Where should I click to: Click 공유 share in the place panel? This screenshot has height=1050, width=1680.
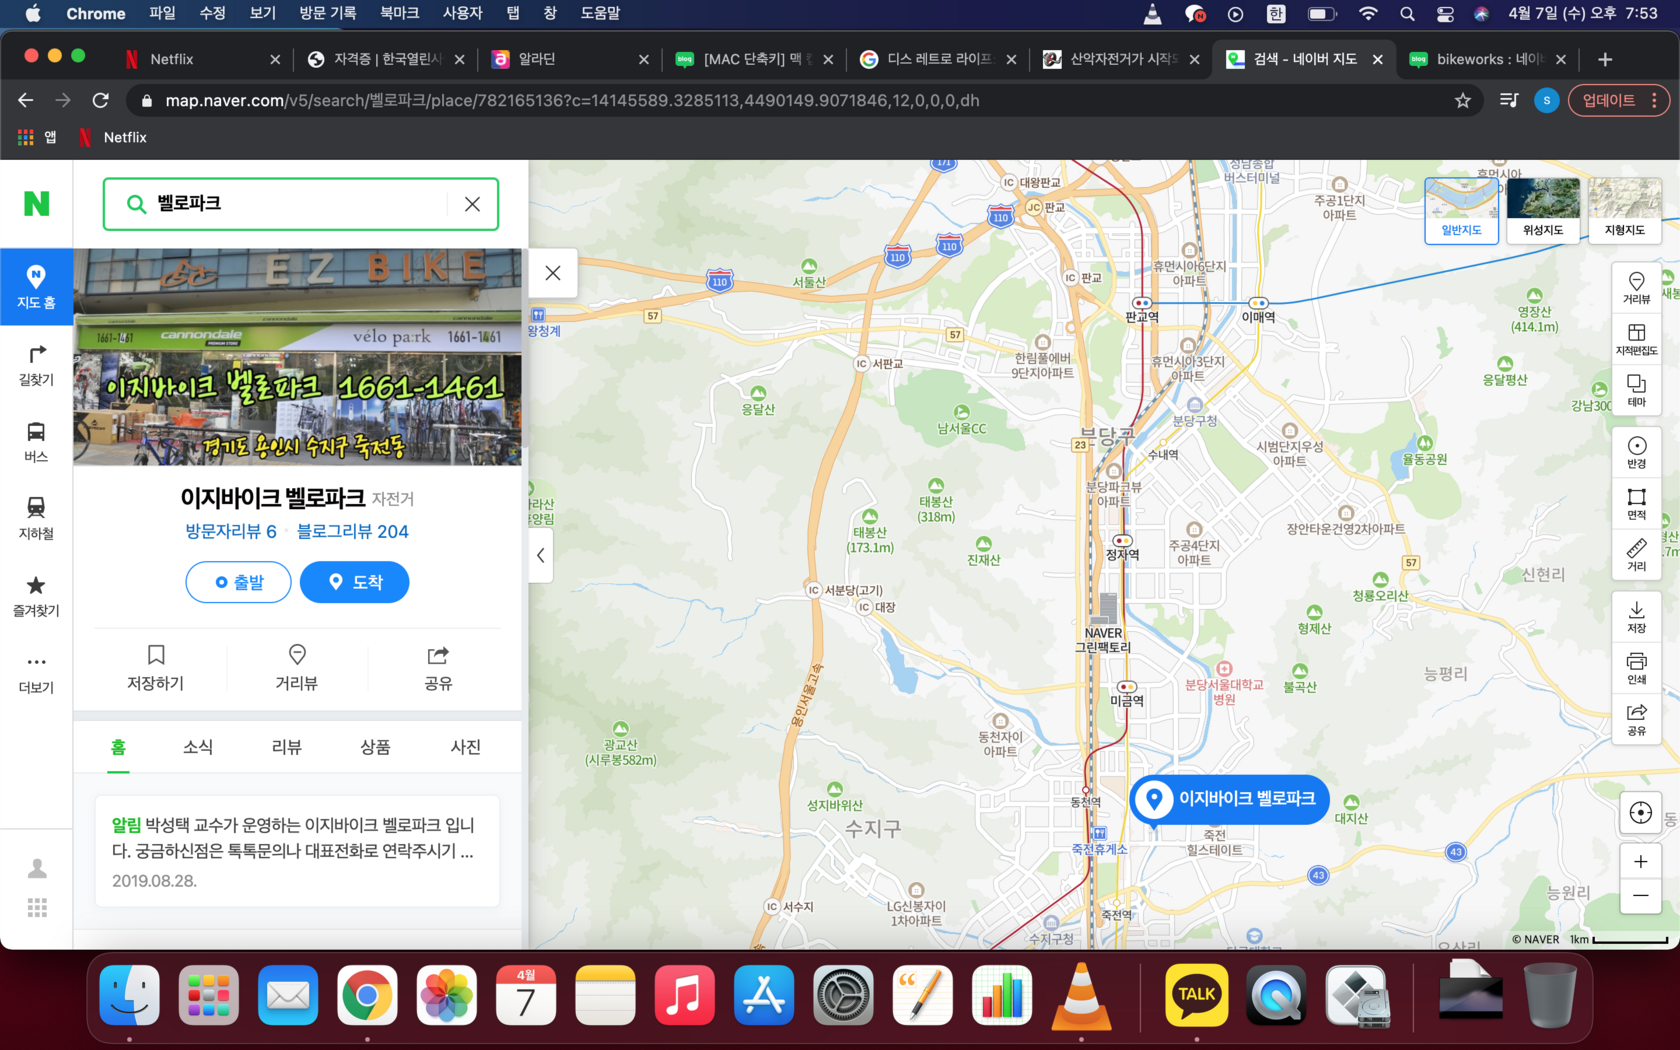tap(438, 668)
